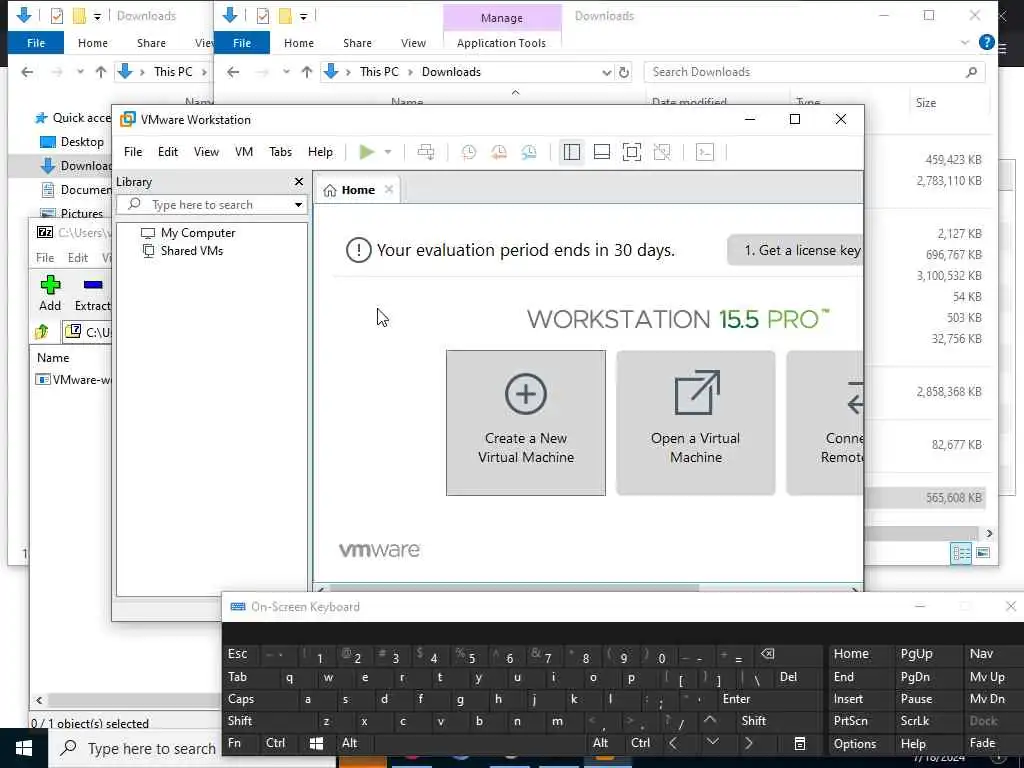Click the Windows logo key on keyboard

pos(316,743)
